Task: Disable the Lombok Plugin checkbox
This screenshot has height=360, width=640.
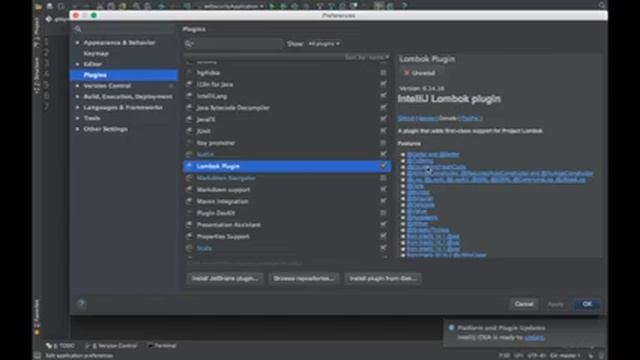Action: [383, 166]
